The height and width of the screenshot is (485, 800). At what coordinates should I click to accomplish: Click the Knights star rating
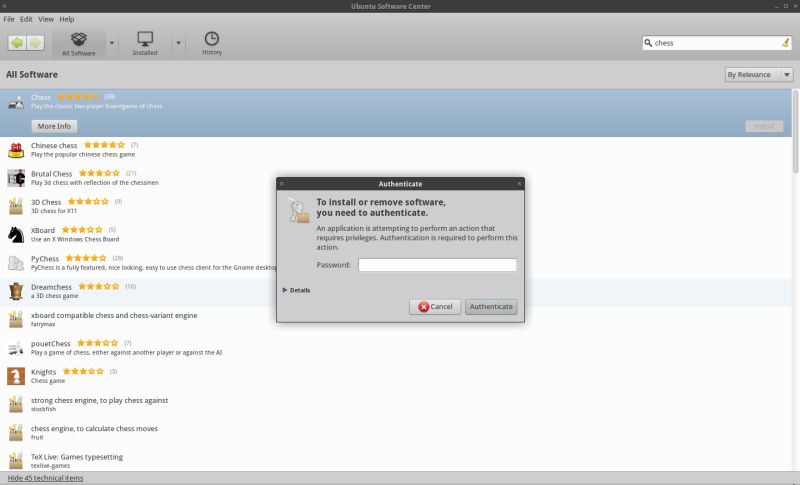coord(83,371)
